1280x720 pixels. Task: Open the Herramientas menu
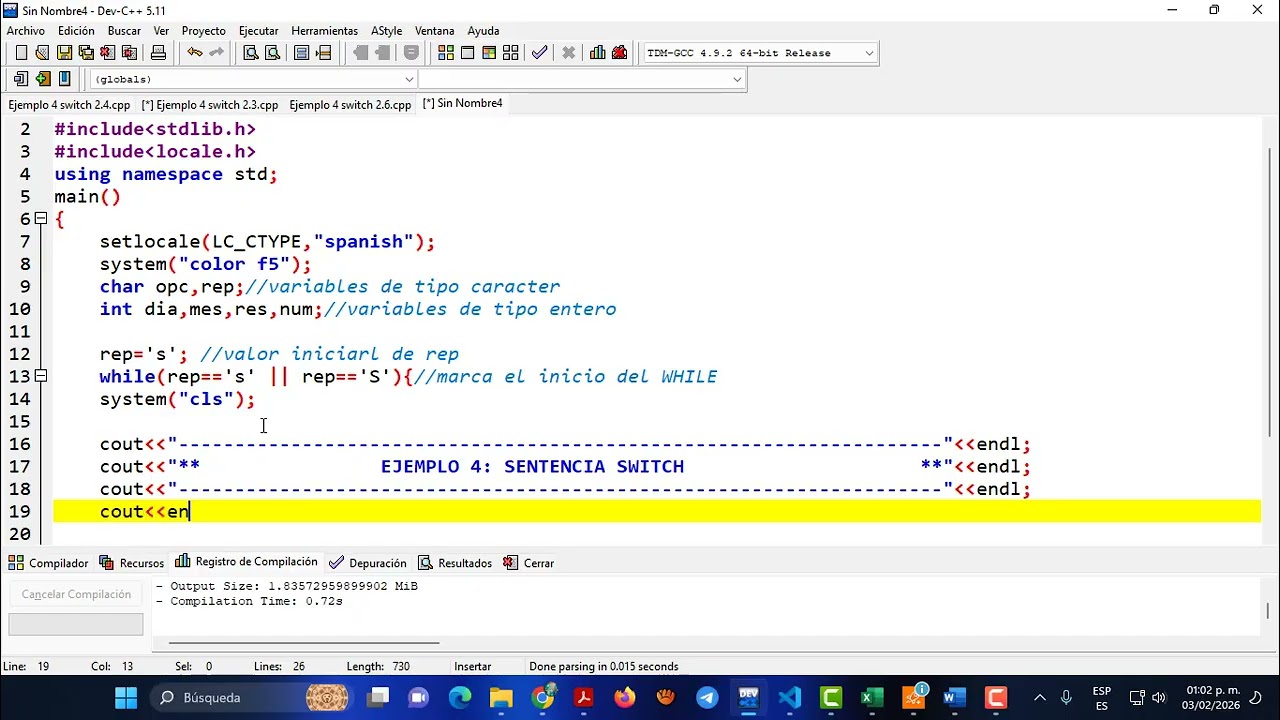coord(325,31)
